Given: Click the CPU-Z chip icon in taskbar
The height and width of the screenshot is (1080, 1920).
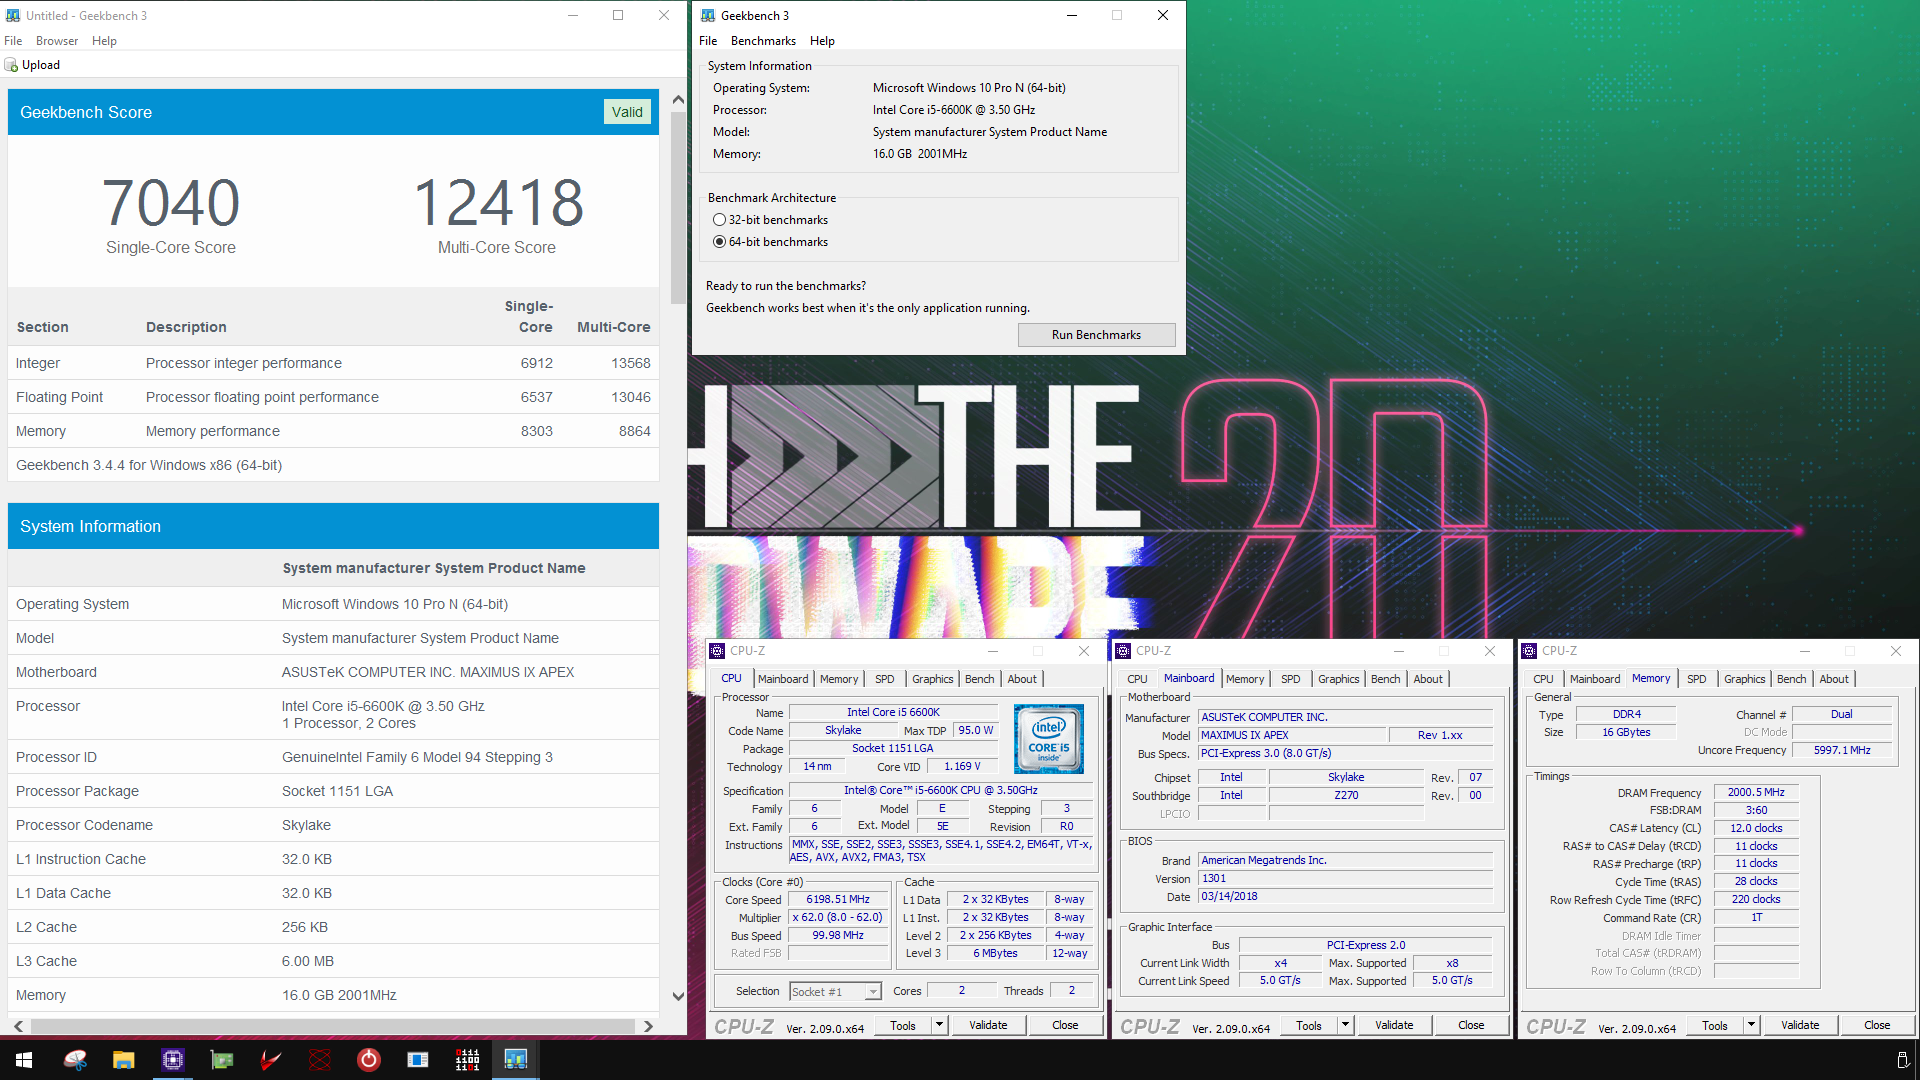Looking at the screenshot, I should (173, 1060).
